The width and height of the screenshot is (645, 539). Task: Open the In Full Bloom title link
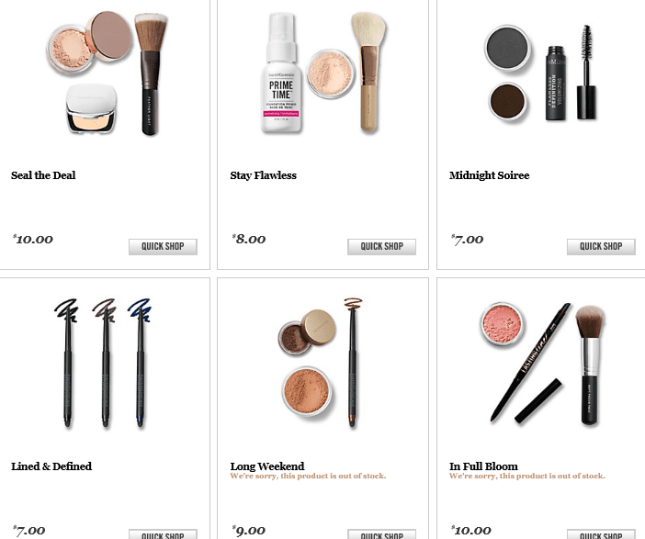click(483, 466)
